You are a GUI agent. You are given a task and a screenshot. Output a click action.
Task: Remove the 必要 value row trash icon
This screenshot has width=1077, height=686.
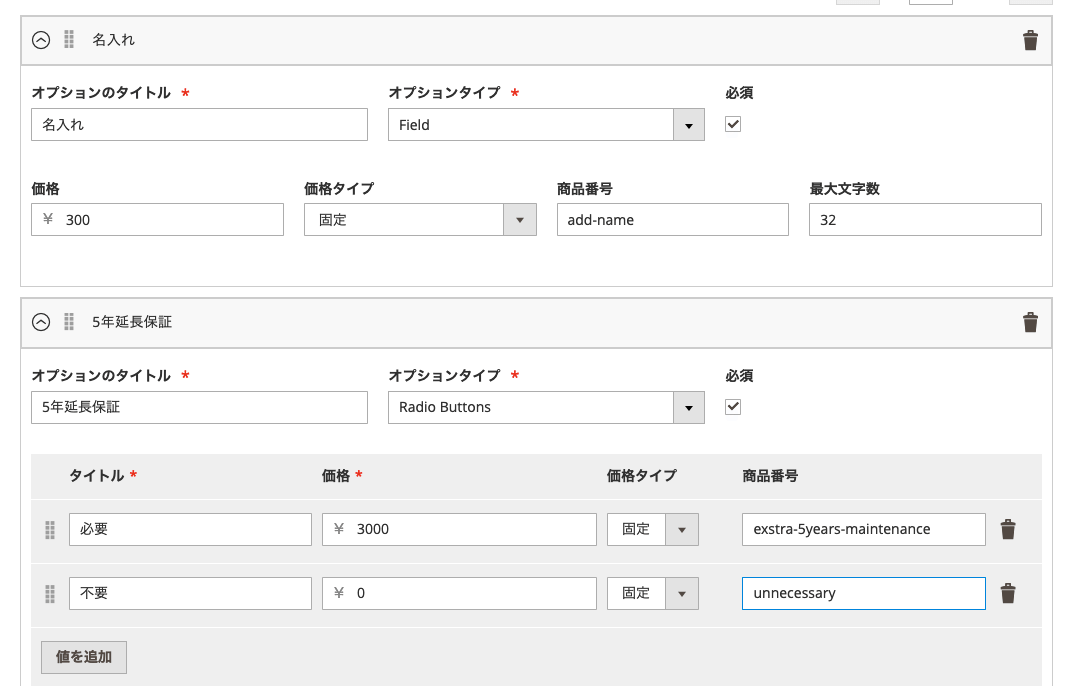[1008, 529]
